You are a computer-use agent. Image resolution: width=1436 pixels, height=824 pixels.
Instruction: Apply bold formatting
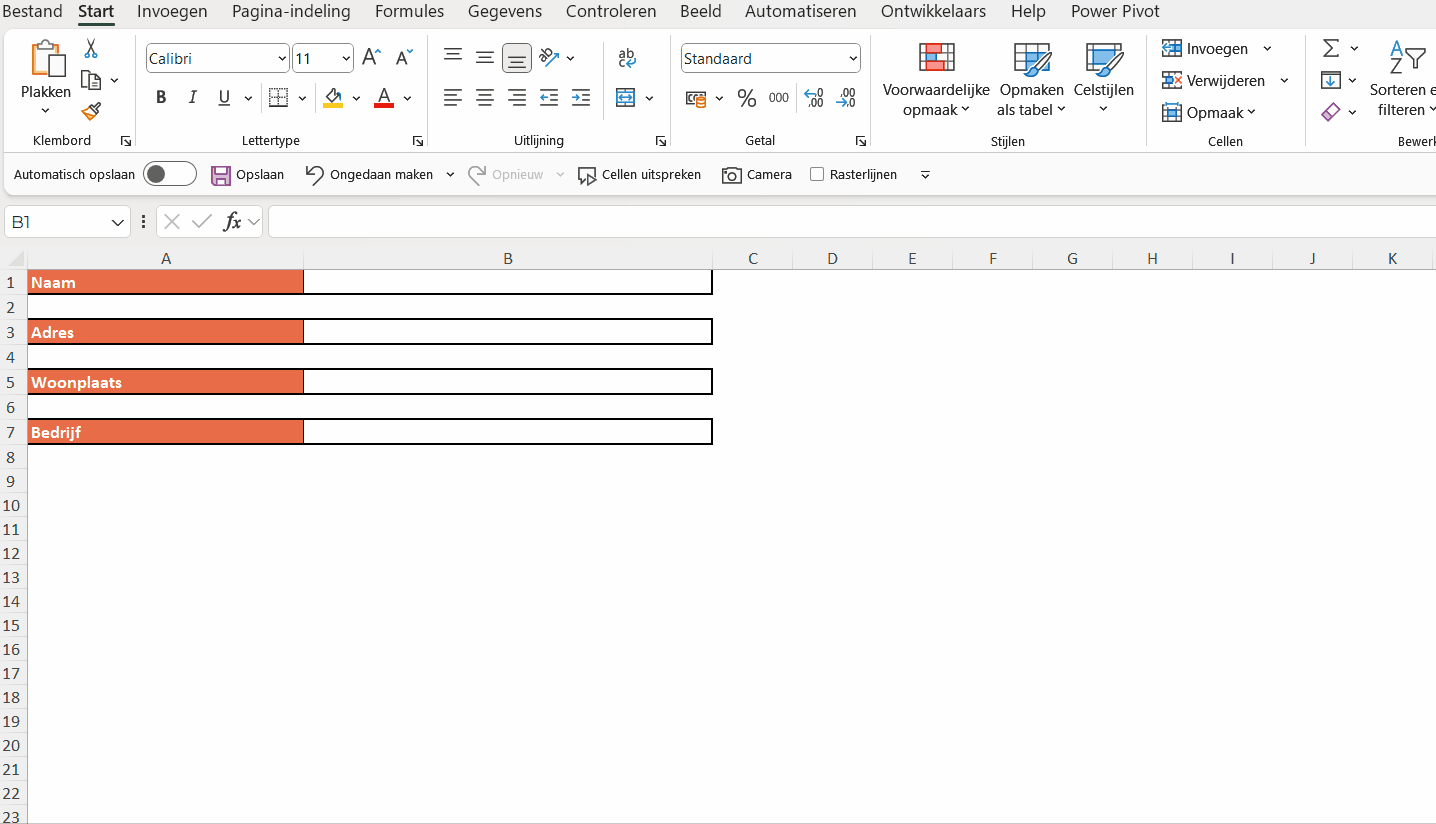tap(161, 97)
